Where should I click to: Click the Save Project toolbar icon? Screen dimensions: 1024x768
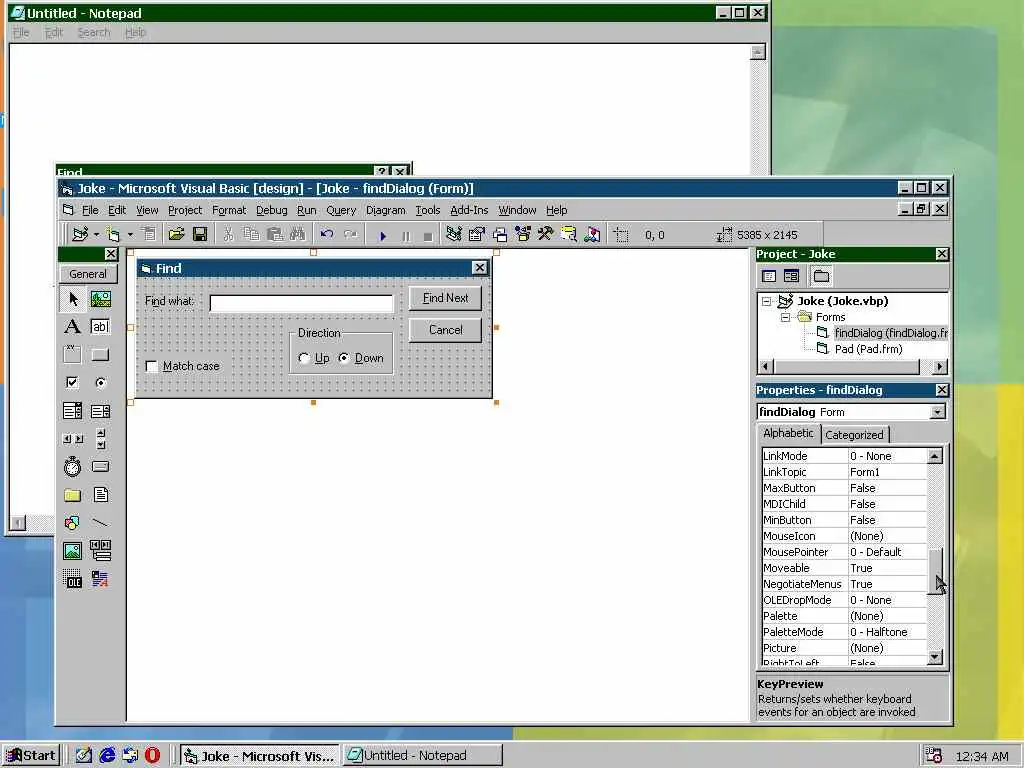200,234
